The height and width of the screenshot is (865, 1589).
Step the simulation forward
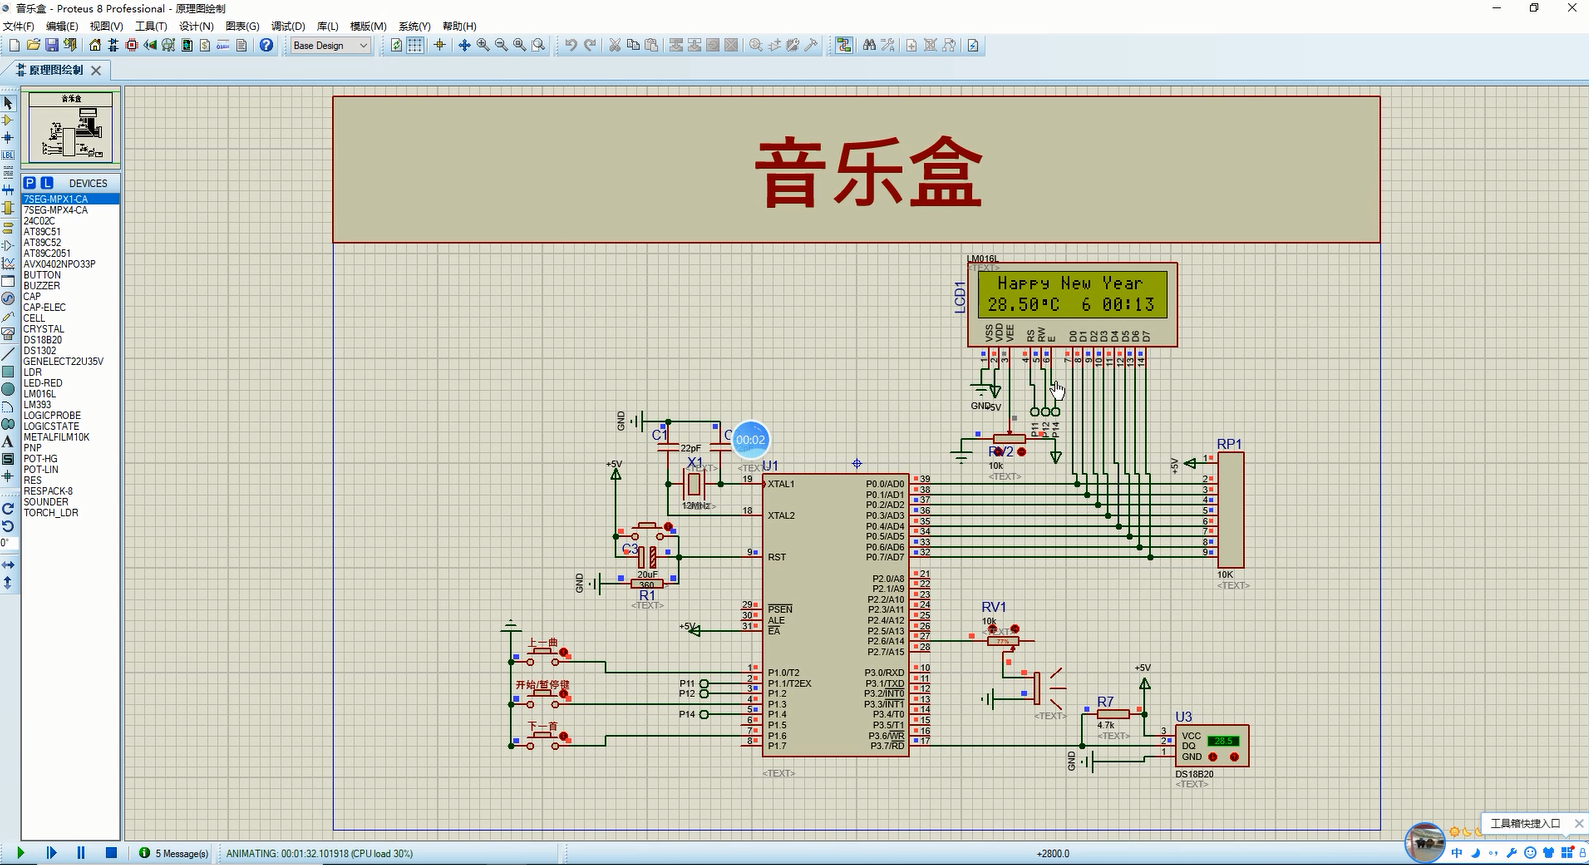51,853
